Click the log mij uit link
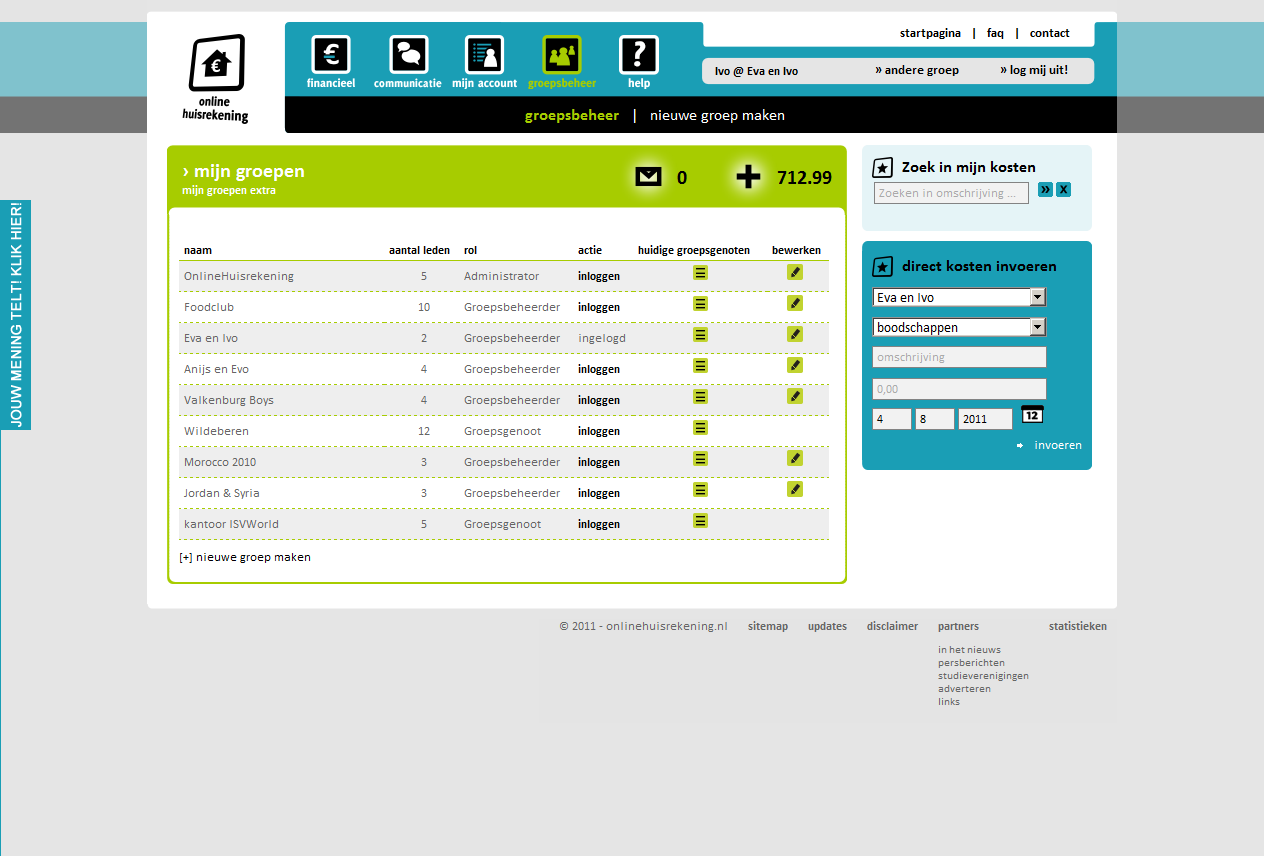The image size is (1264, 856). 1034,70
